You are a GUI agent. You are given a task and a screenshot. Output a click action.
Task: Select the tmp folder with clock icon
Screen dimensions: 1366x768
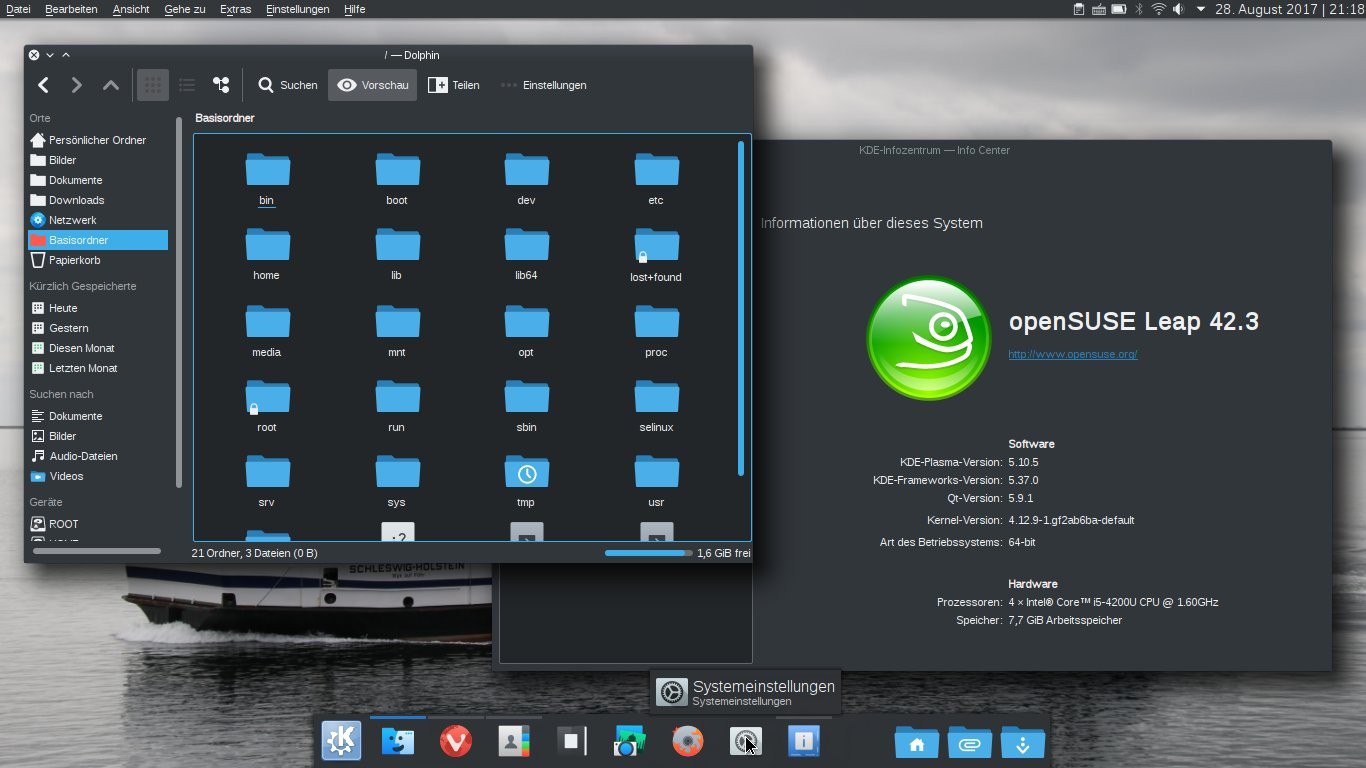click(527, 471)
